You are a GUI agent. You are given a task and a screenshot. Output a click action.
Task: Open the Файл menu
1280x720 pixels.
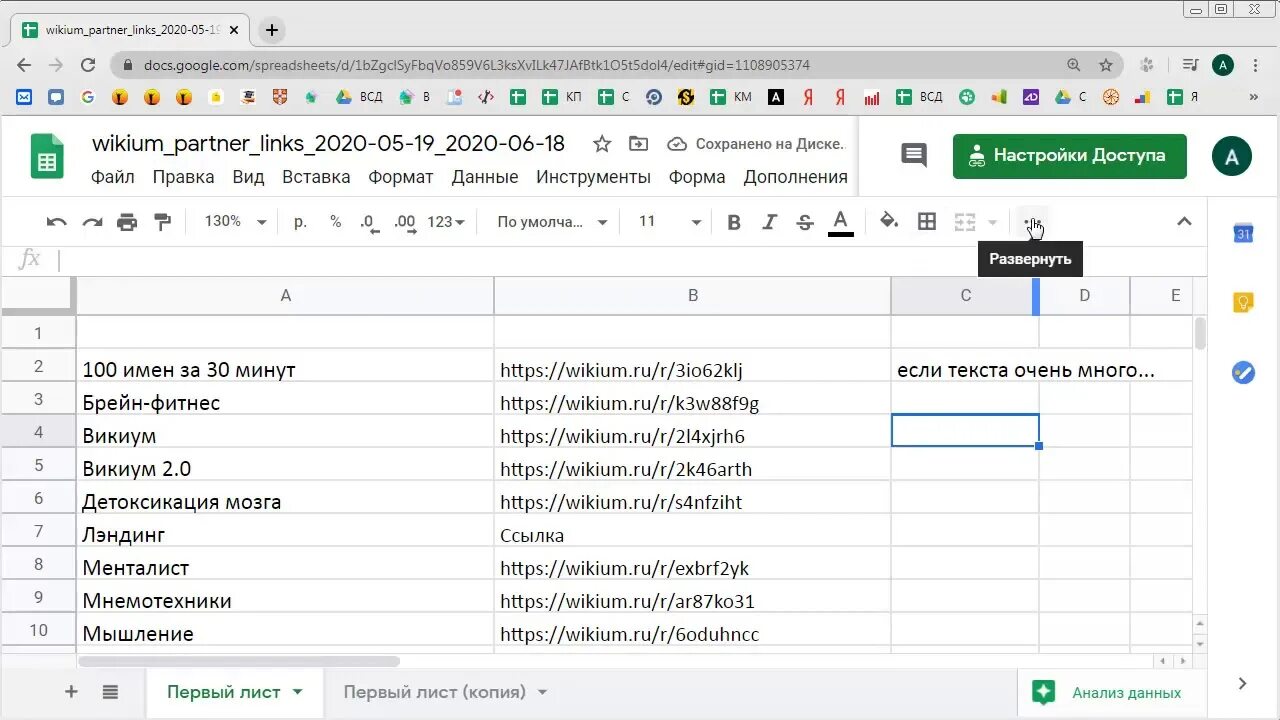(x=113, y=177)
